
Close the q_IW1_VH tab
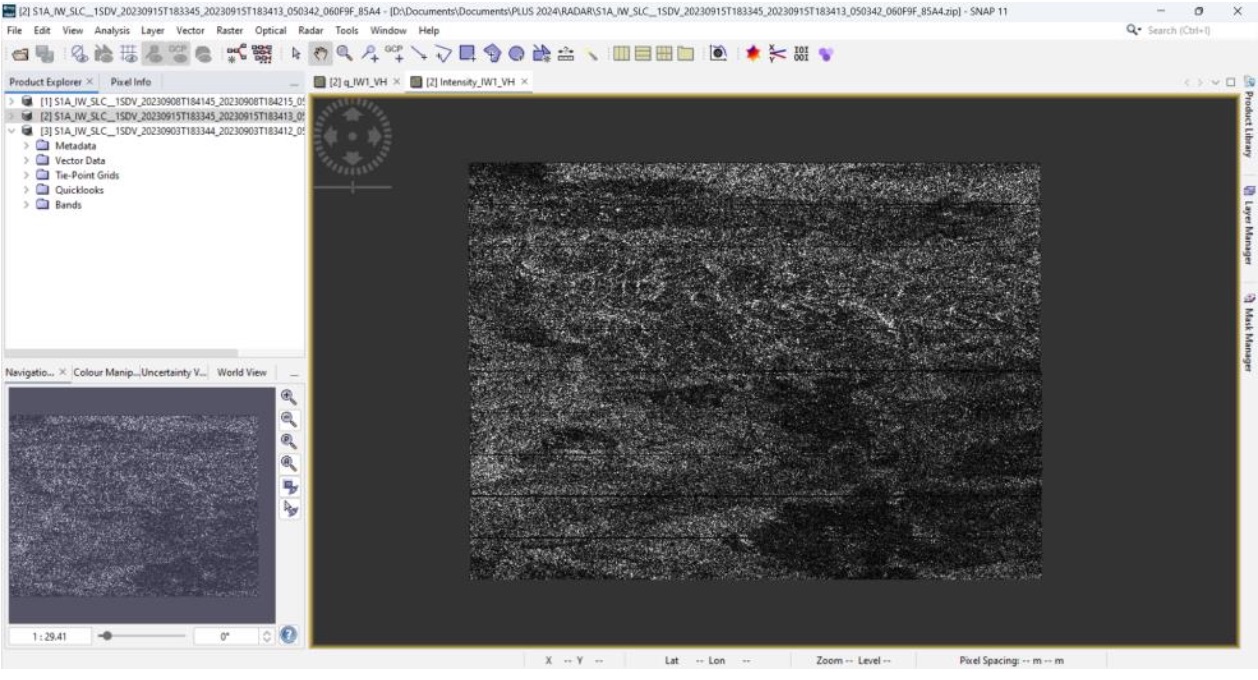(396, 82)
